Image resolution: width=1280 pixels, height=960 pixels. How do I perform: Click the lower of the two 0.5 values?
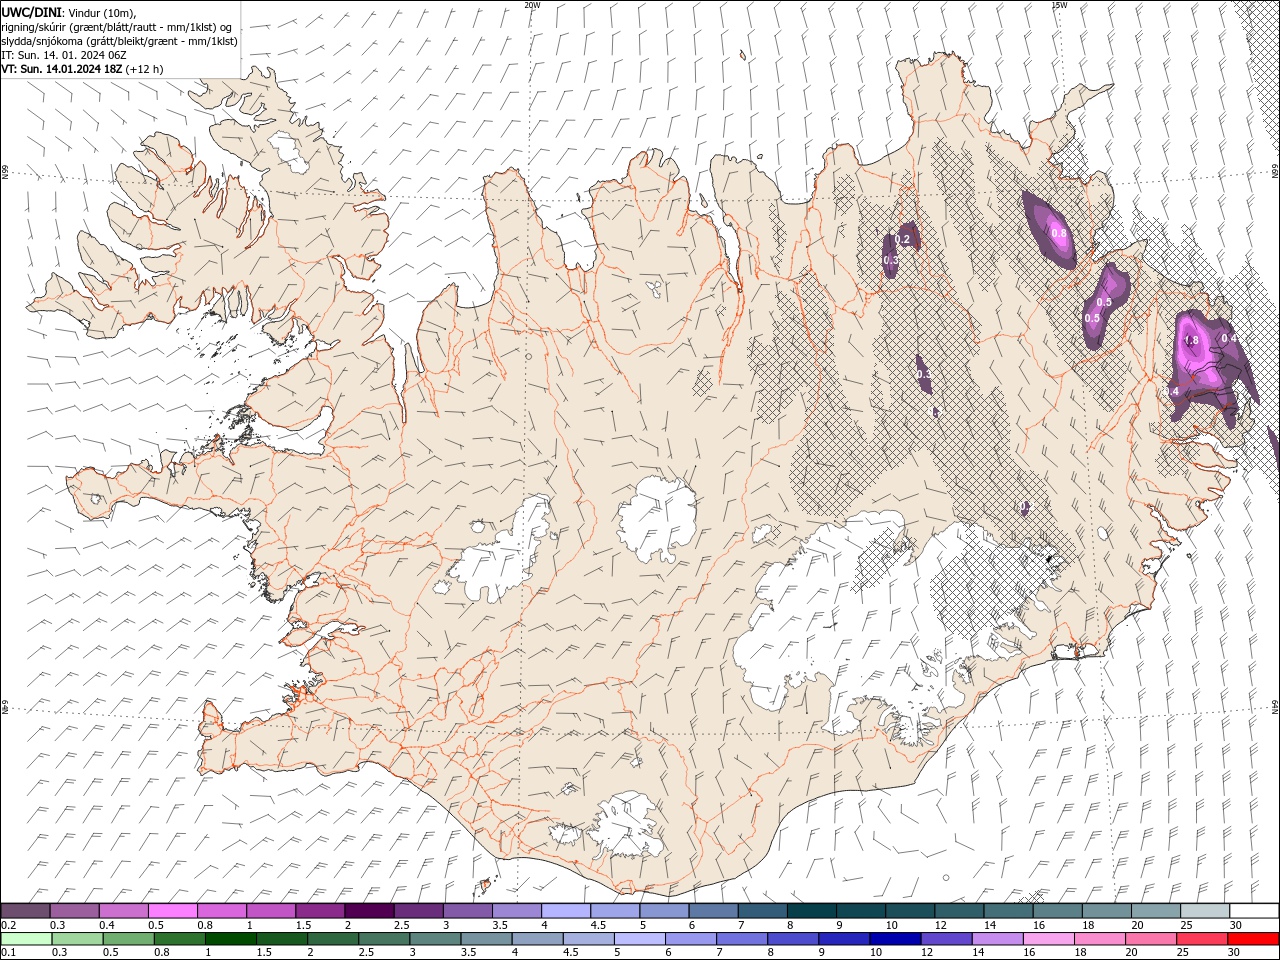pyautogui.click(x=1092, y=318)
